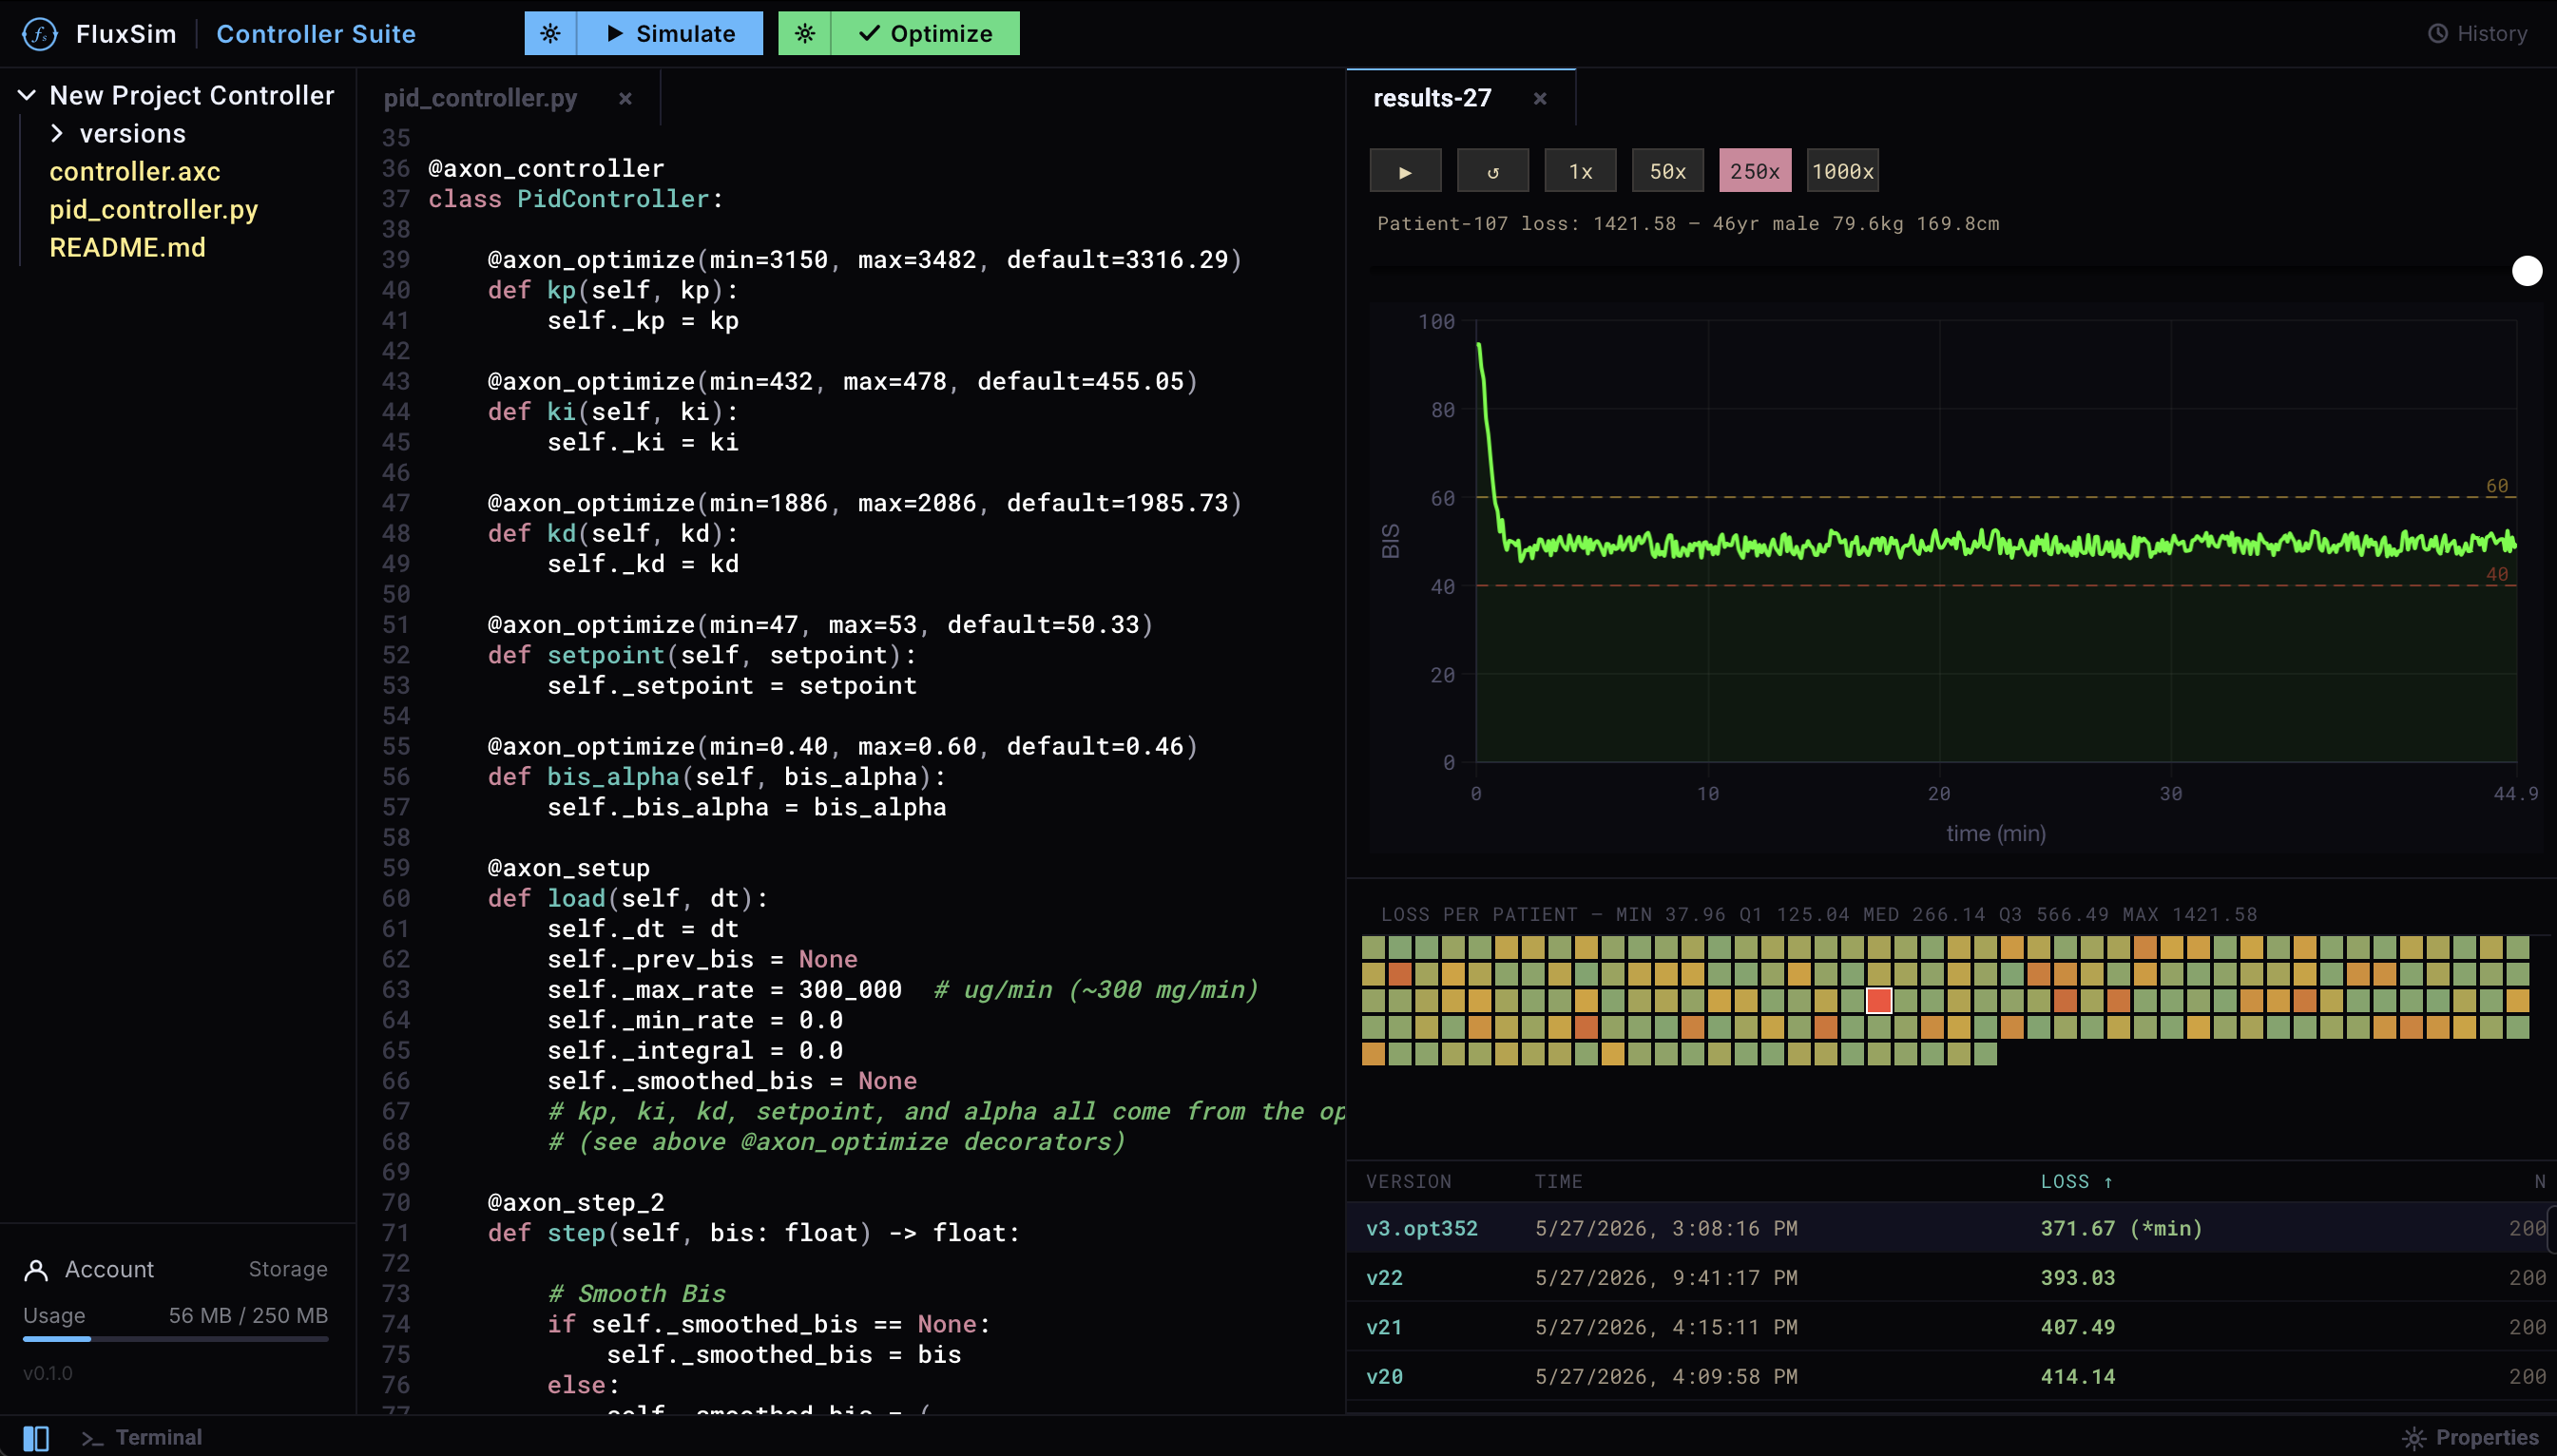Select the highlighted red patient tile

point(1879,1000)
